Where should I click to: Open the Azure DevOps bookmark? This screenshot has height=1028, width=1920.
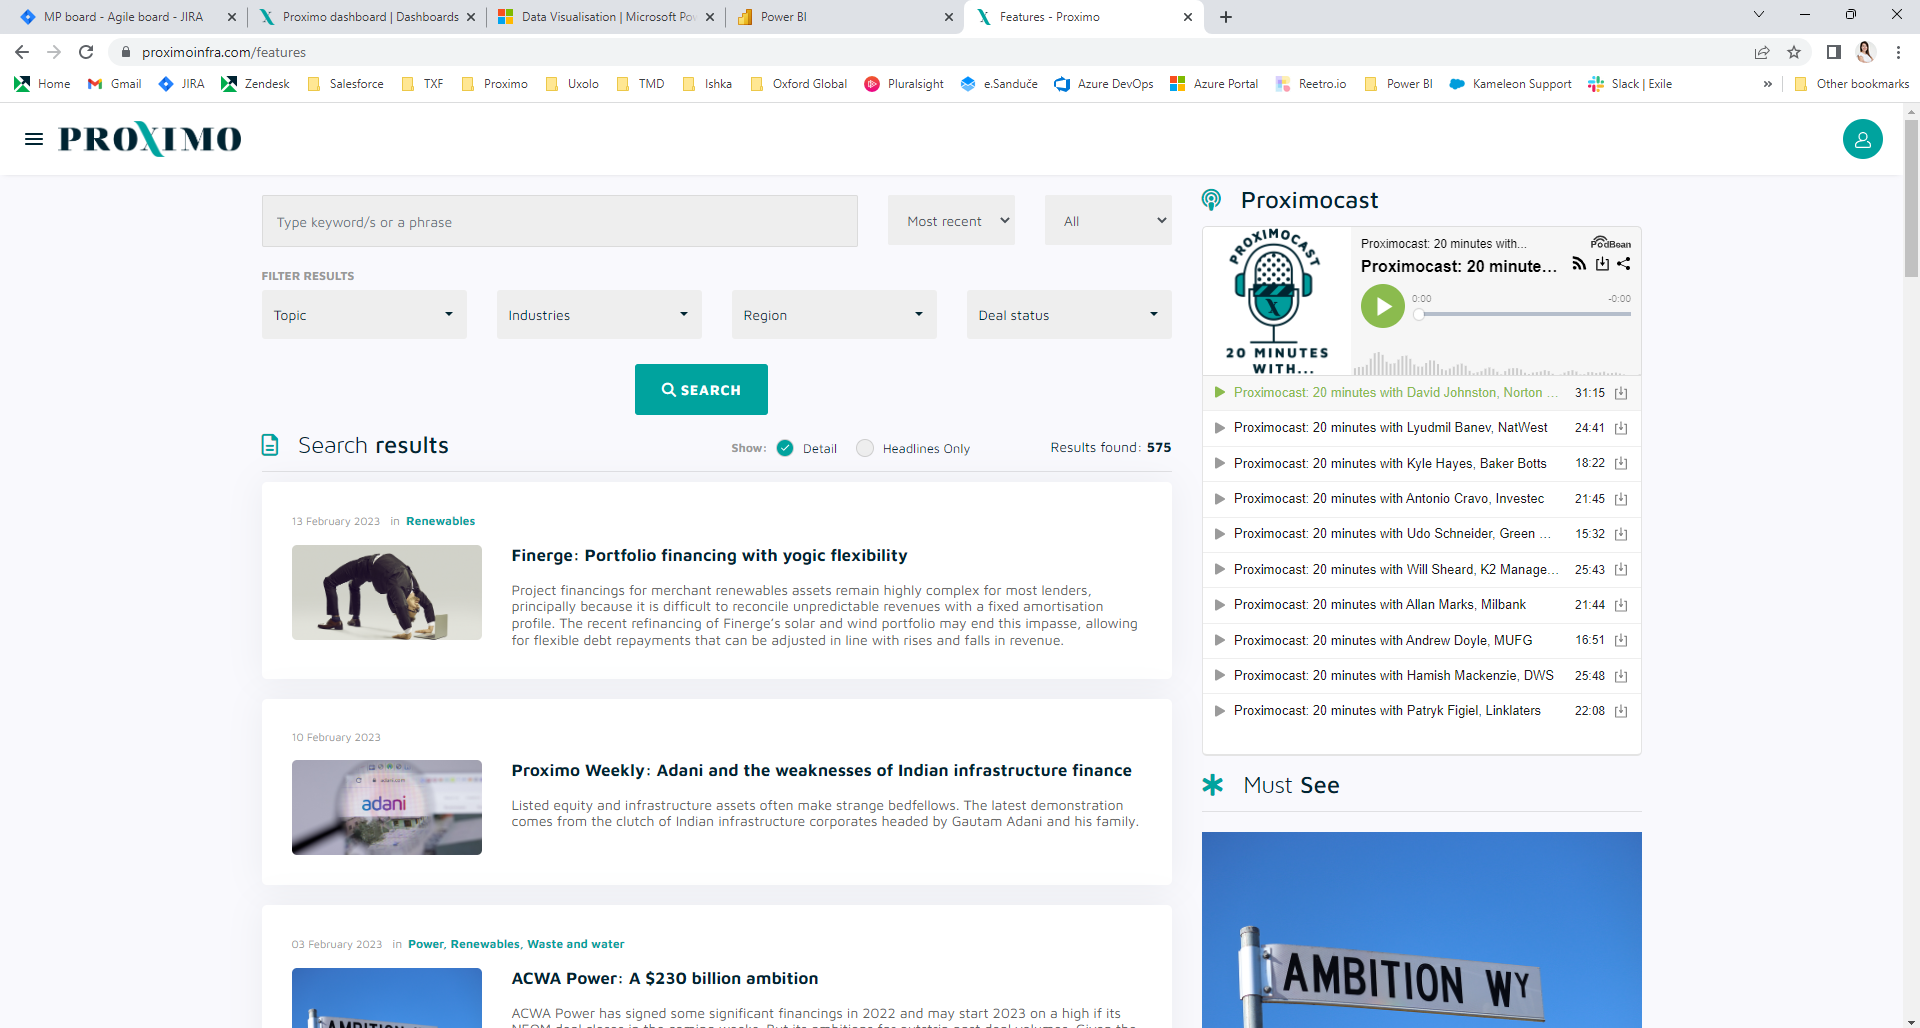click(1104, 84)
